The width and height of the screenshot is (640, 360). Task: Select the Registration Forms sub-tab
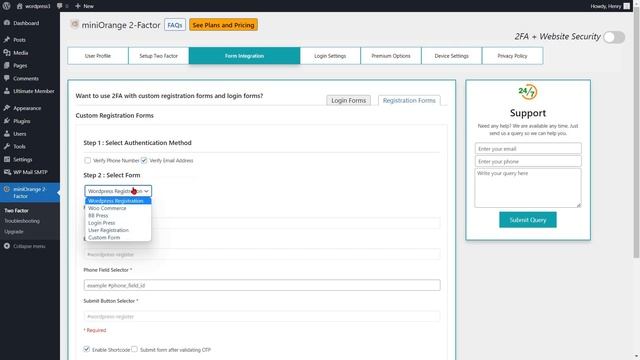click(x=409, y=100)
